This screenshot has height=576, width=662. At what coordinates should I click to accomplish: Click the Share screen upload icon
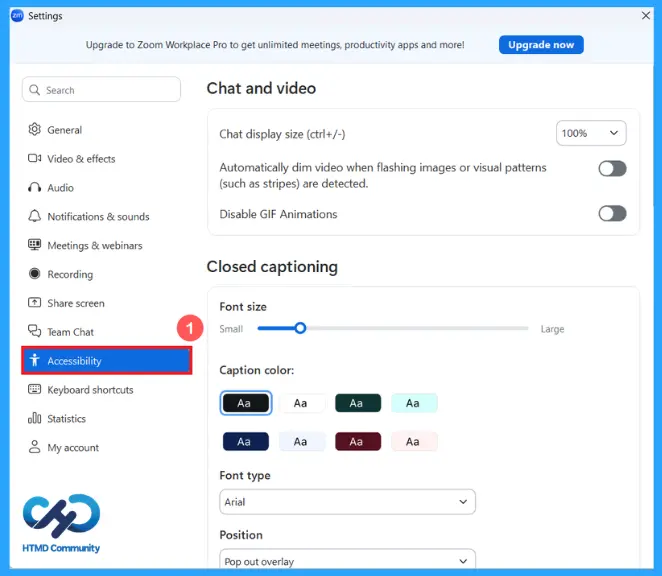pyautogui.click(x=35, y=303)
